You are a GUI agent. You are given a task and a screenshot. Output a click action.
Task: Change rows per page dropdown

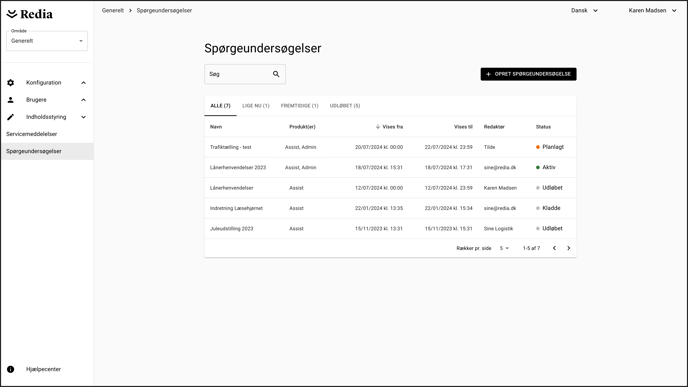point(504,248)
